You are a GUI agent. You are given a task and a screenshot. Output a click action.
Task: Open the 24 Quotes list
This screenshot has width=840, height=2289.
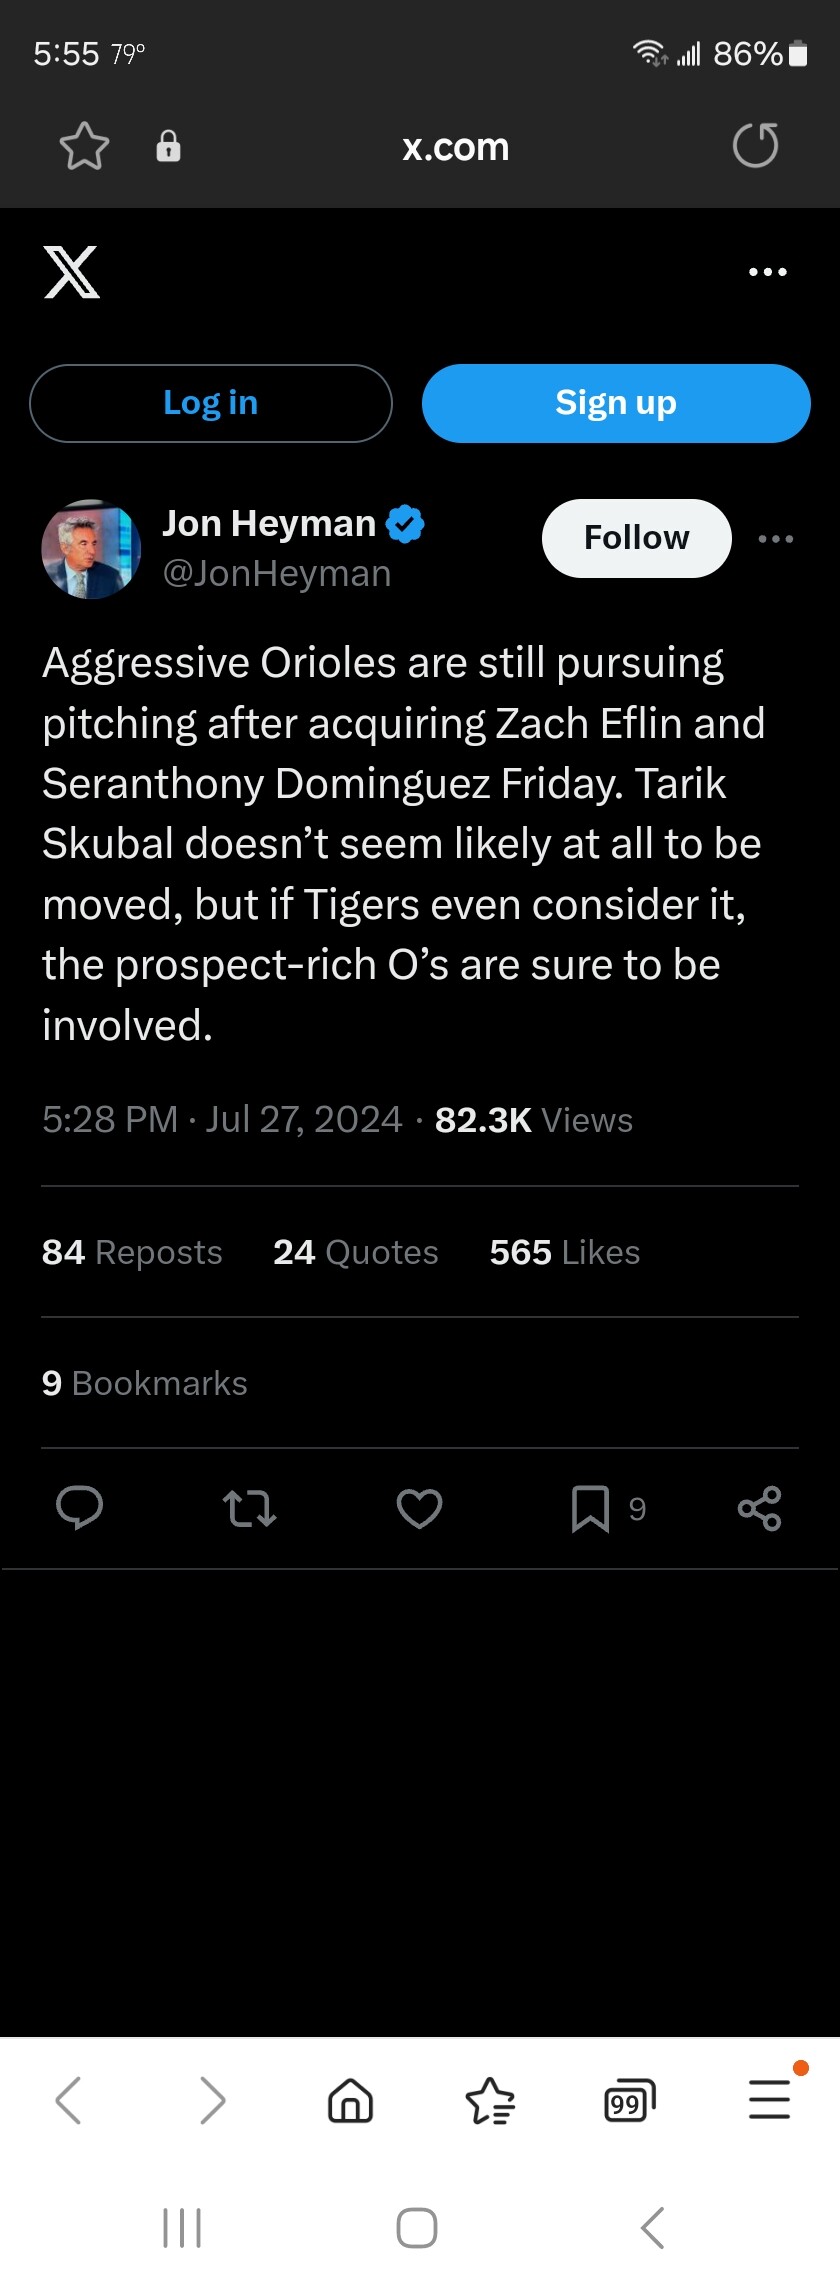coord(356,1252)
